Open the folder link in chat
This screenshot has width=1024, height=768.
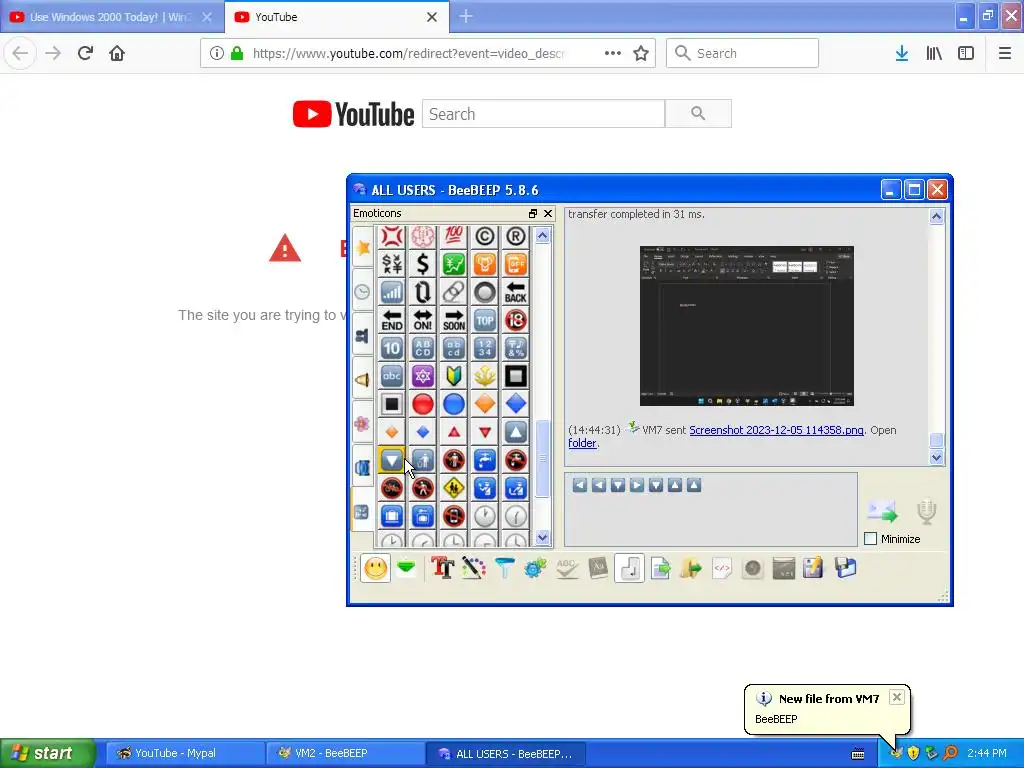(x=582, y=443)
